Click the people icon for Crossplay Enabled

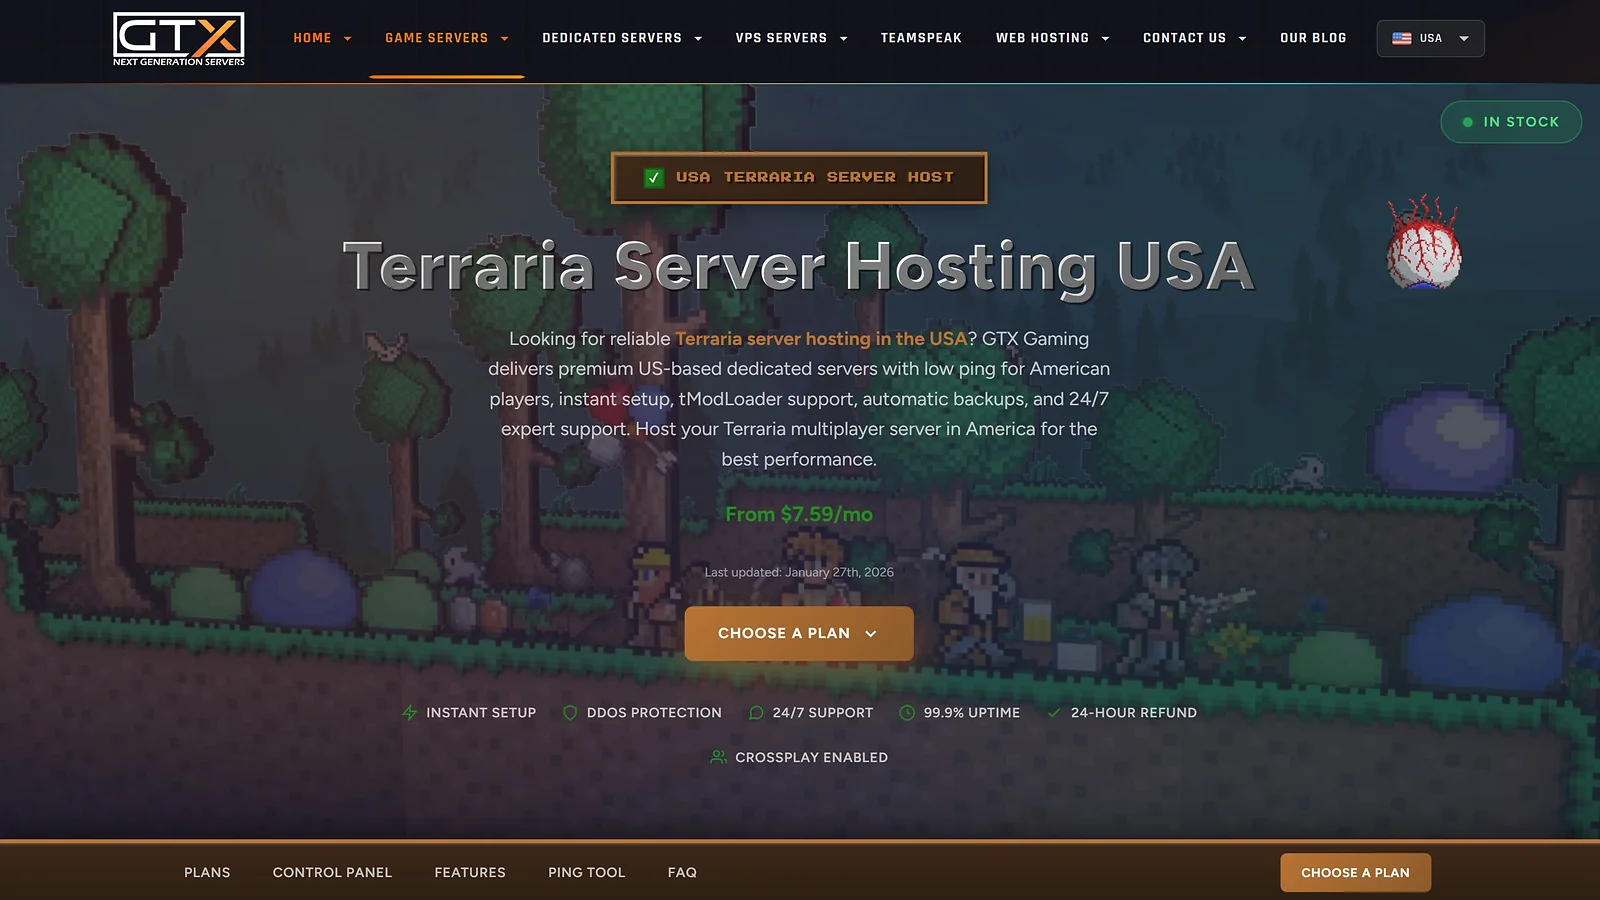tap(718, 757)
